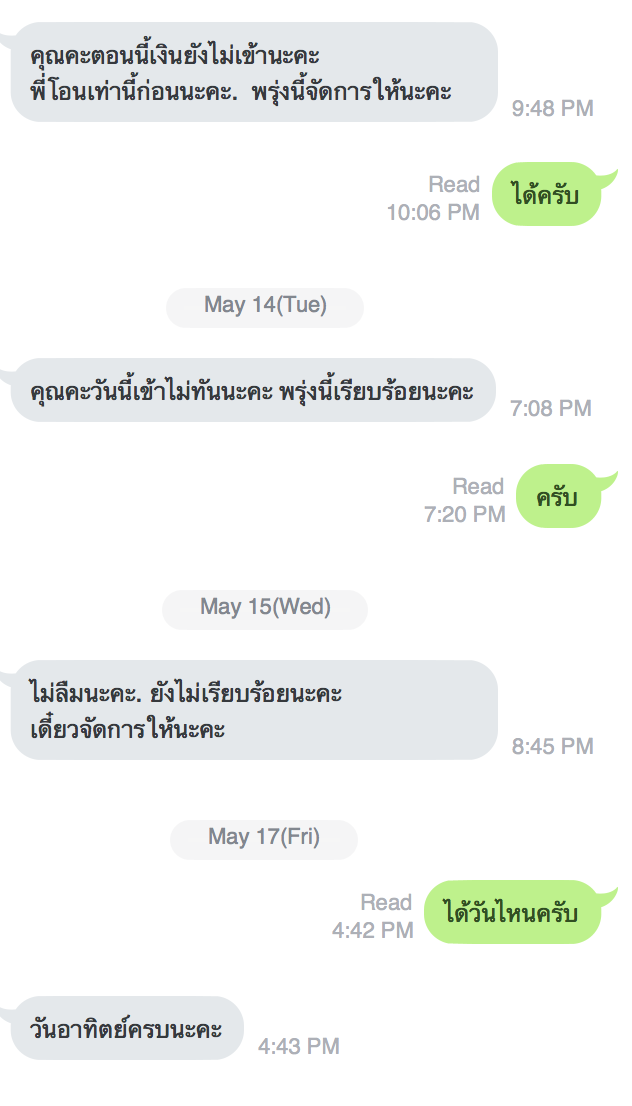Click the 8:45 PM timestamp

click(x=552, y=746)
